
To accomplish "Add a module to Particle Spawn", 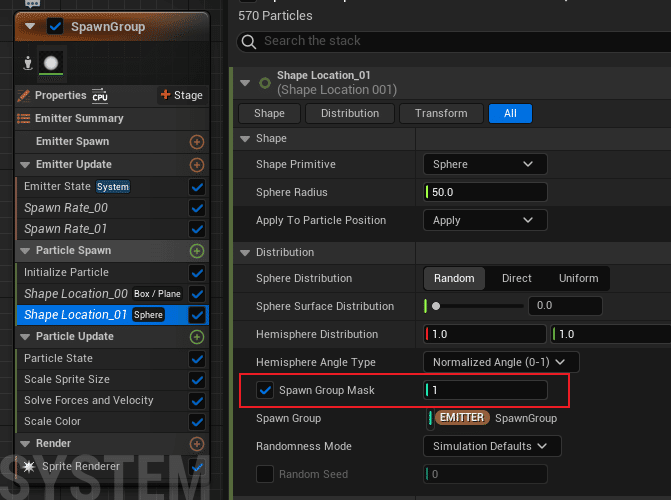I will coord(197,251).
